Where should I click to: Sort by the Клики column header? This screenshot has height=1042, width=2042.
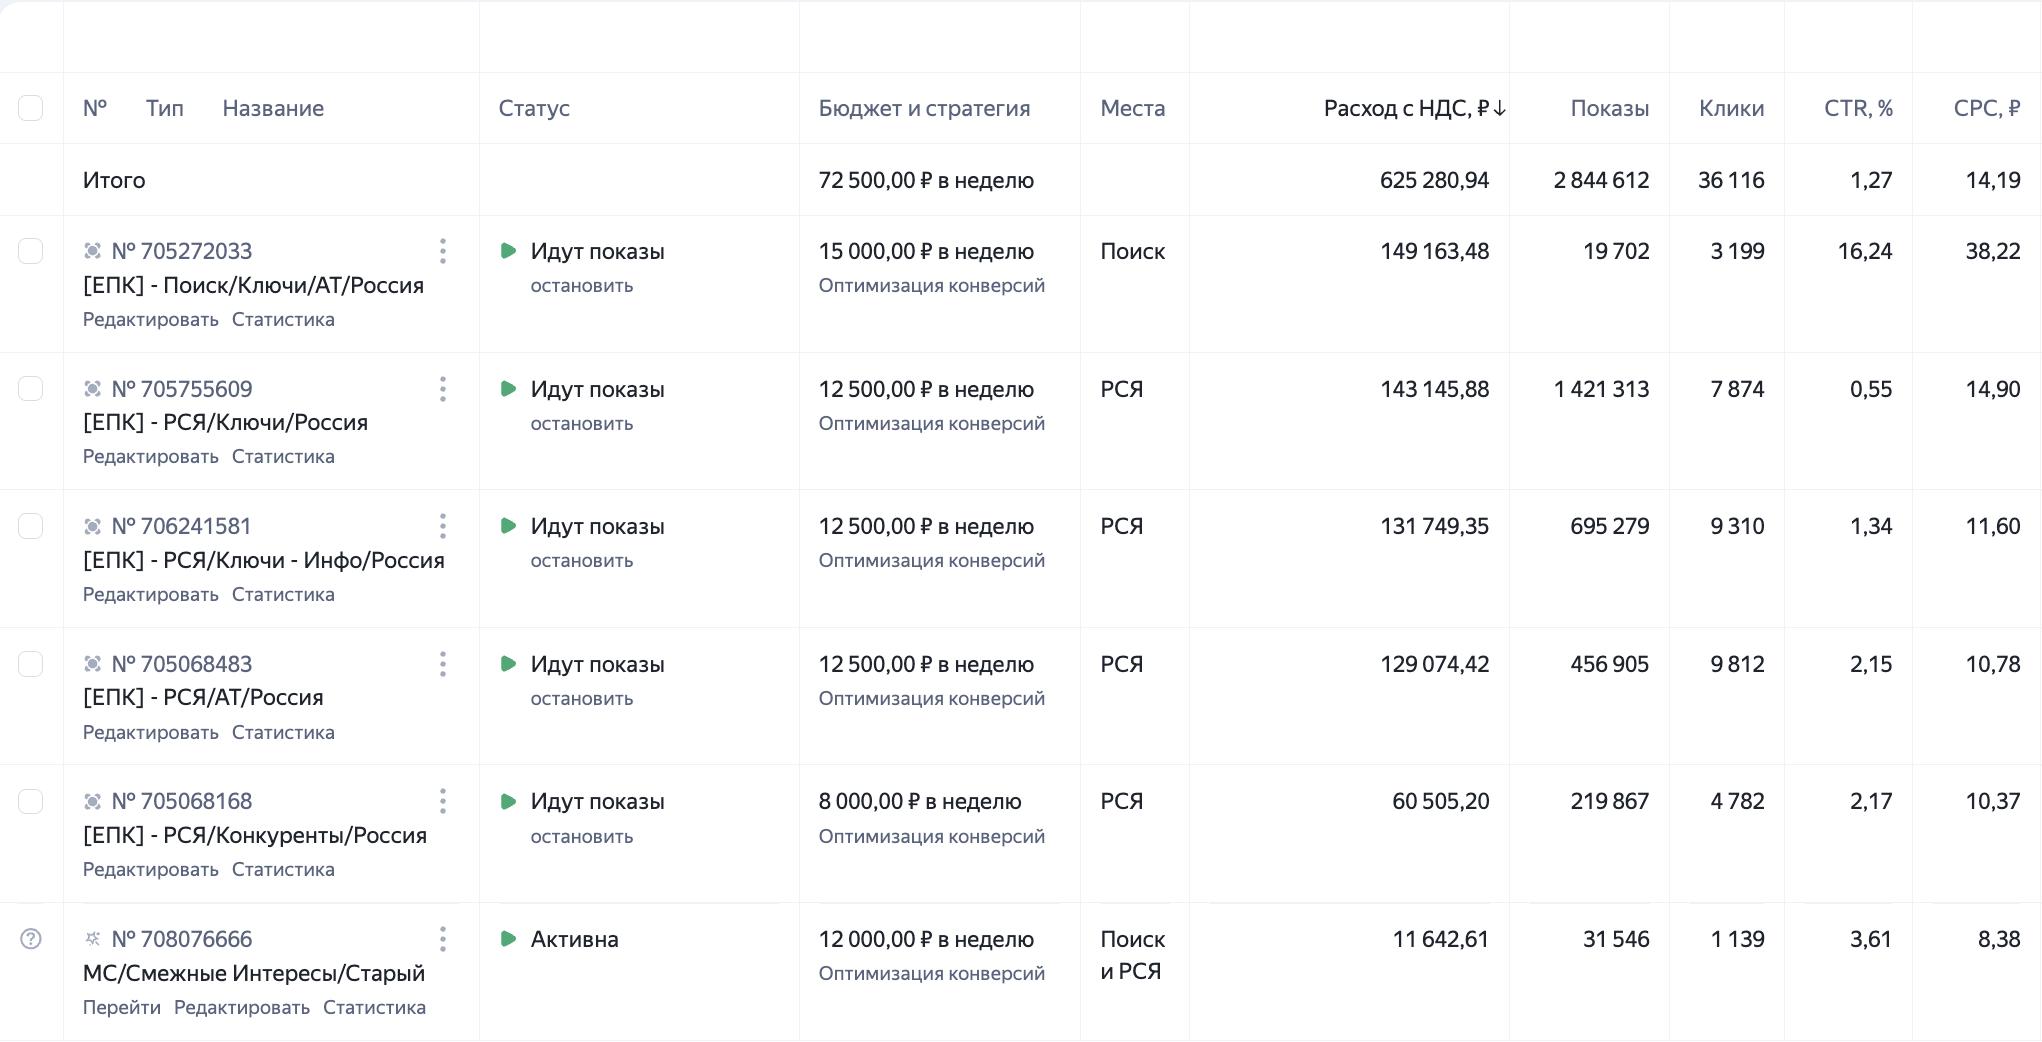pyautogui.click(x=1731, y=108)
